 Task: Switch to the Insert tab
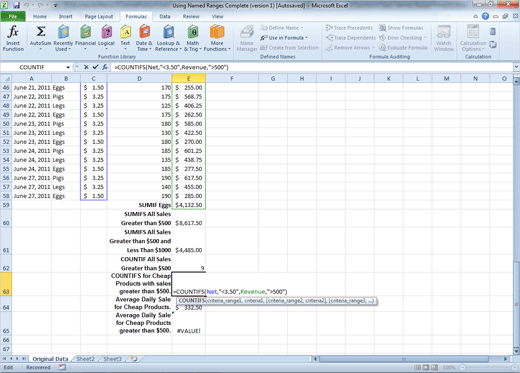pos(66,16)
